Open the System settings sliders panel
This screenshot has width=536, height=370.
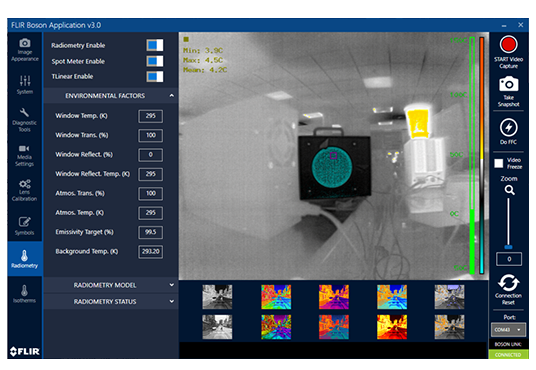[25, 84]
